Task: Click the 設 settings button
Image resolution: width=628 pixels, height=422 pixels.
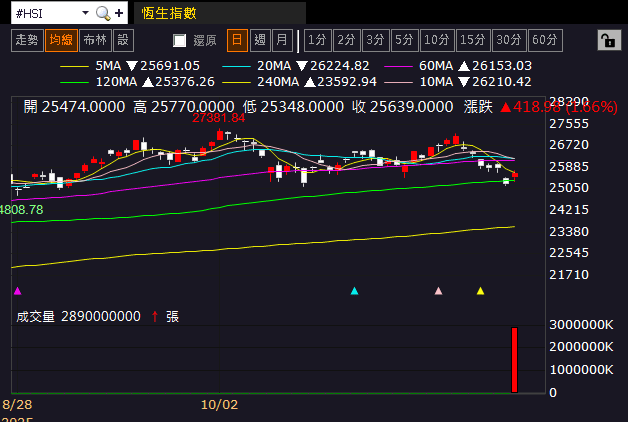Action: [123, 40]
